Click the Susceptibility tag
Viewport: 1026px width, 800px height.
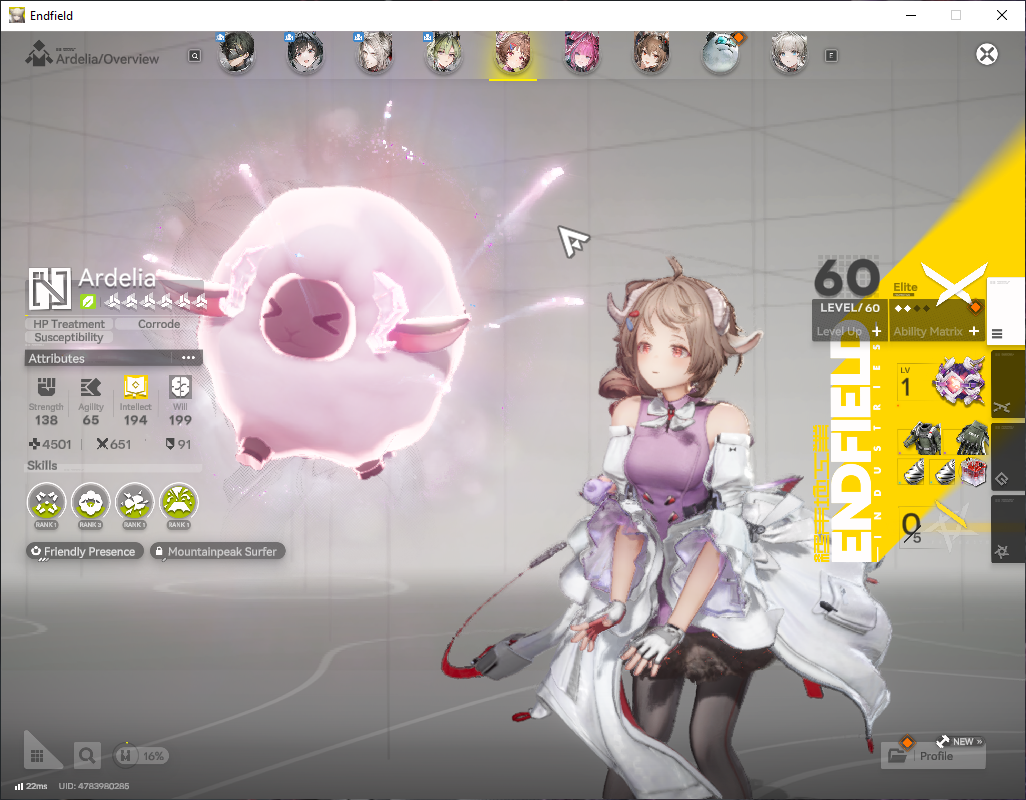[69, 338]
